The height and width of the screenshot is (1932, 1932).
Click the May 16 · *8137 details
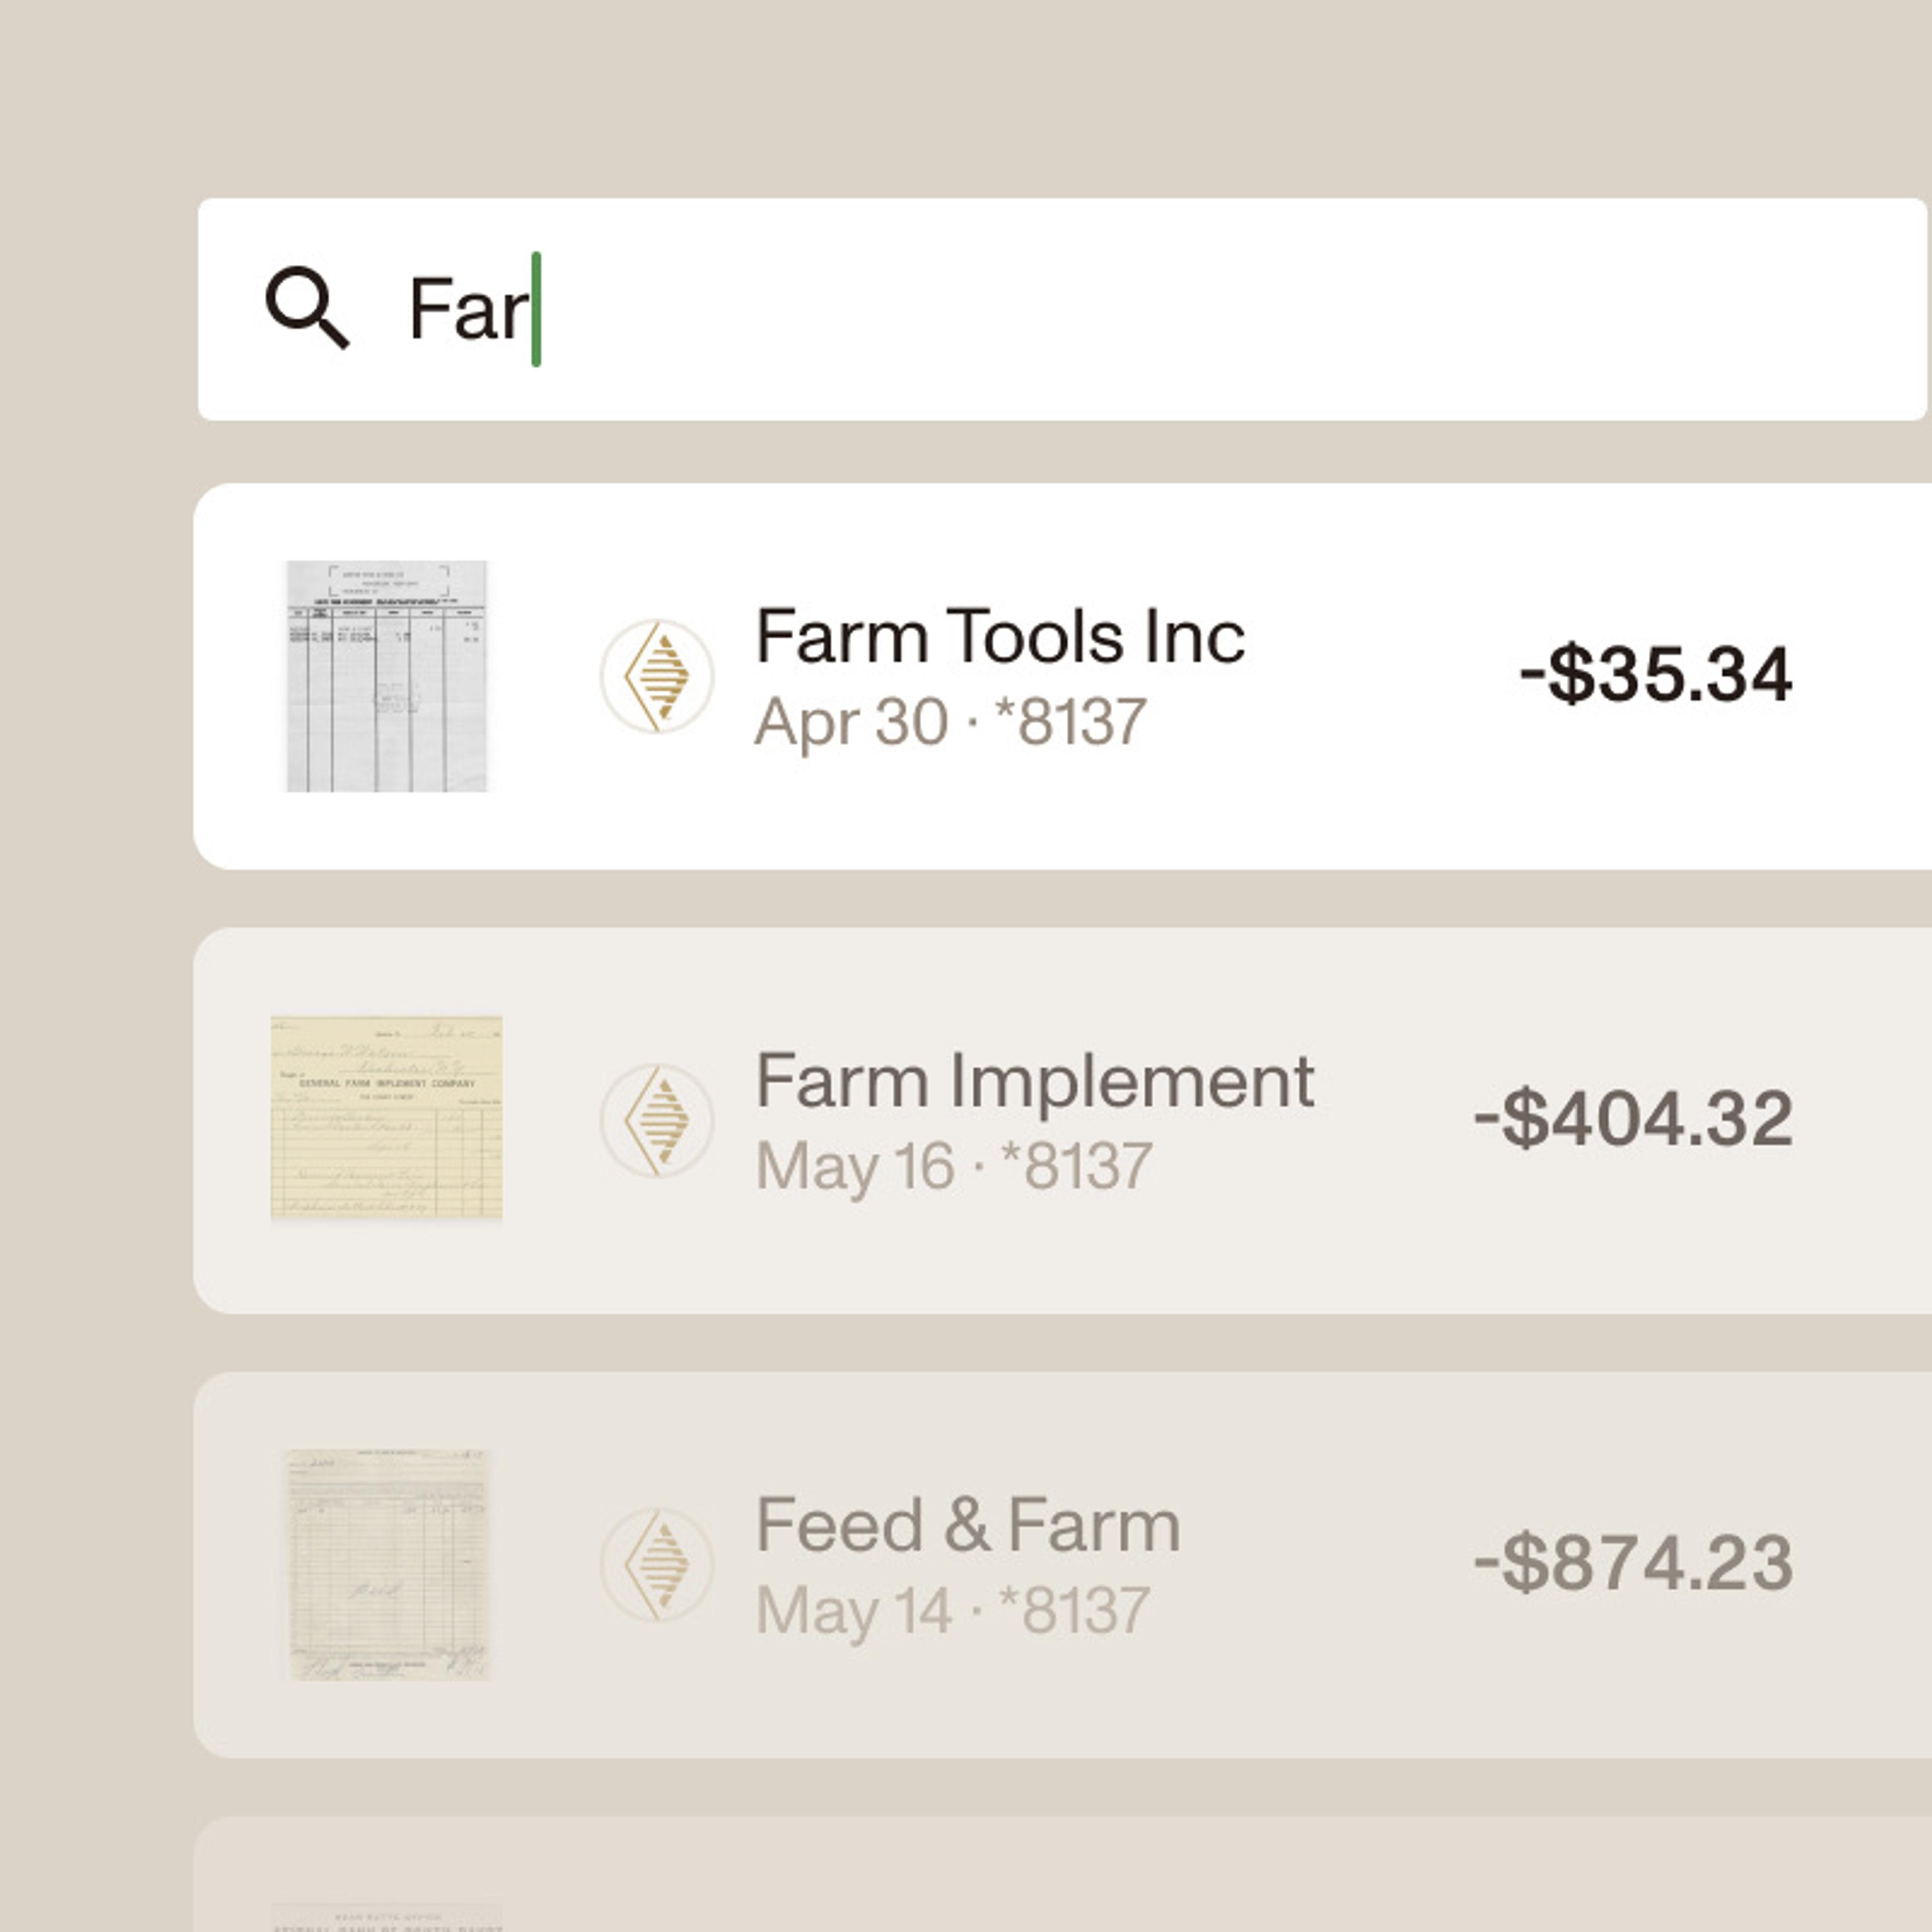coord(953,1166)
